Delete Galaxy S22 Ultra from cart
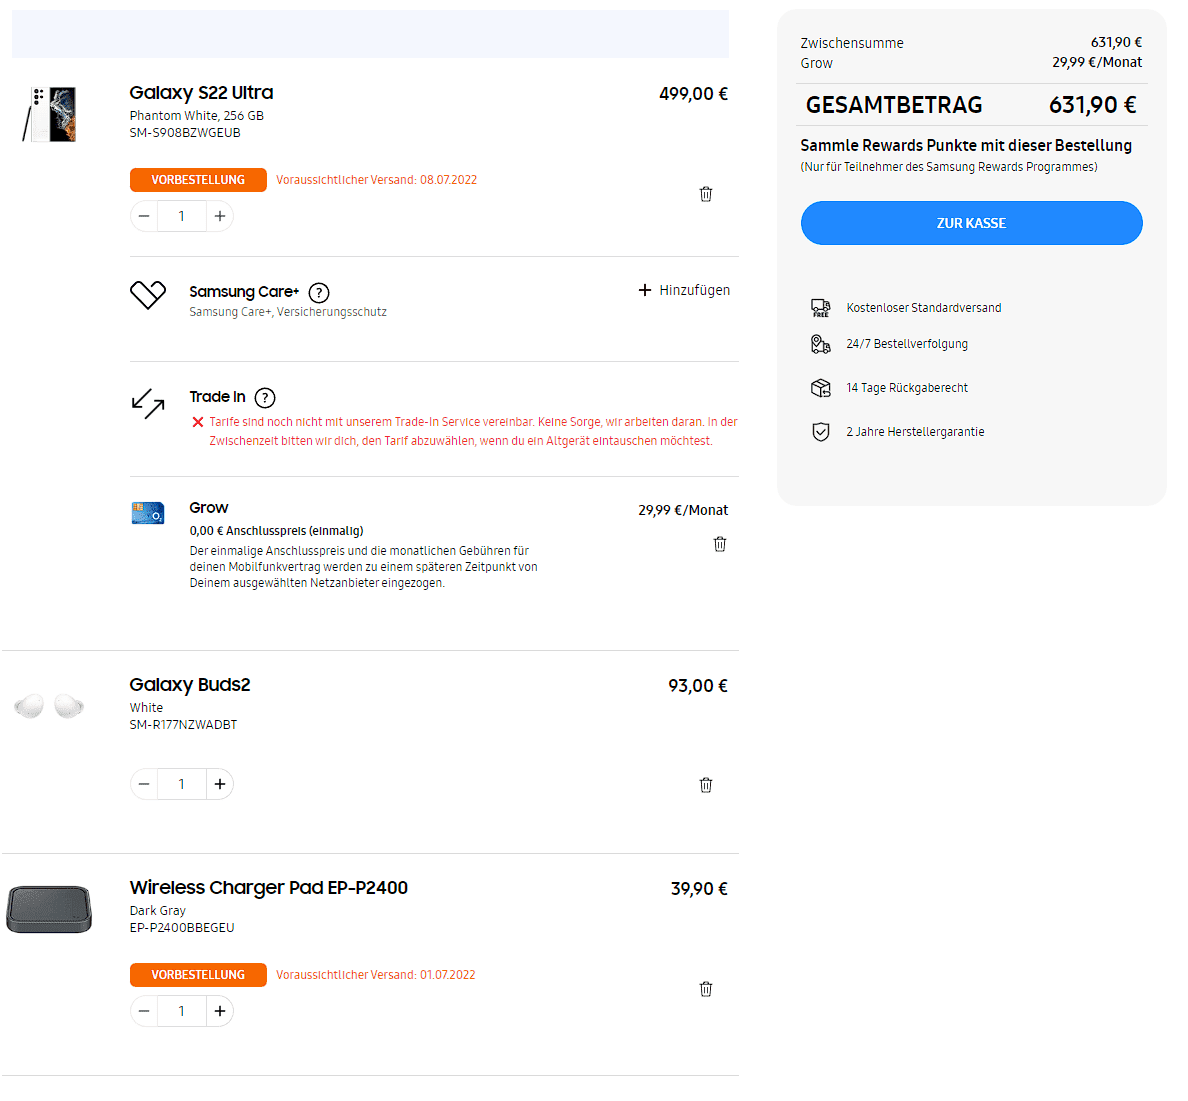1188x1101 pixels. (x=705, y=194)
